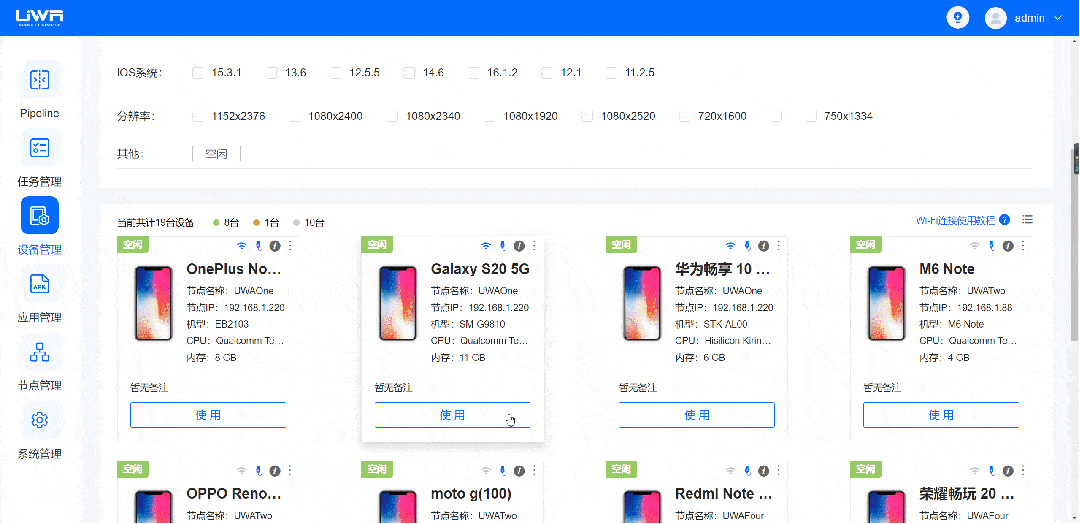This screenshot has width=1080, height=524.
Task: Show info for M6 Note device
Action: 1008,245
